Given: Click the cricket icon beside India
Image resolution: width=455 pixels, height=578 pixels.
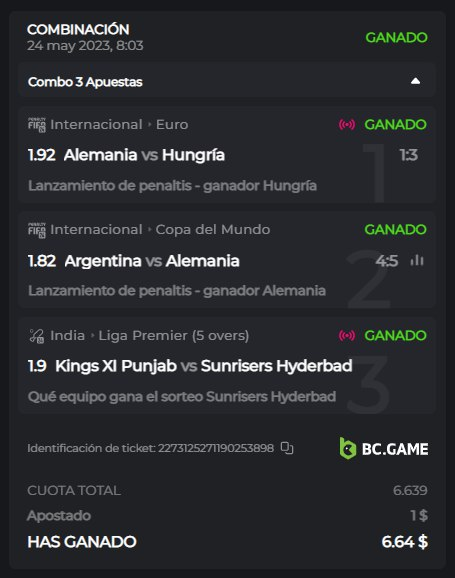Looking at the screenshot, I should tap(37, 336).
